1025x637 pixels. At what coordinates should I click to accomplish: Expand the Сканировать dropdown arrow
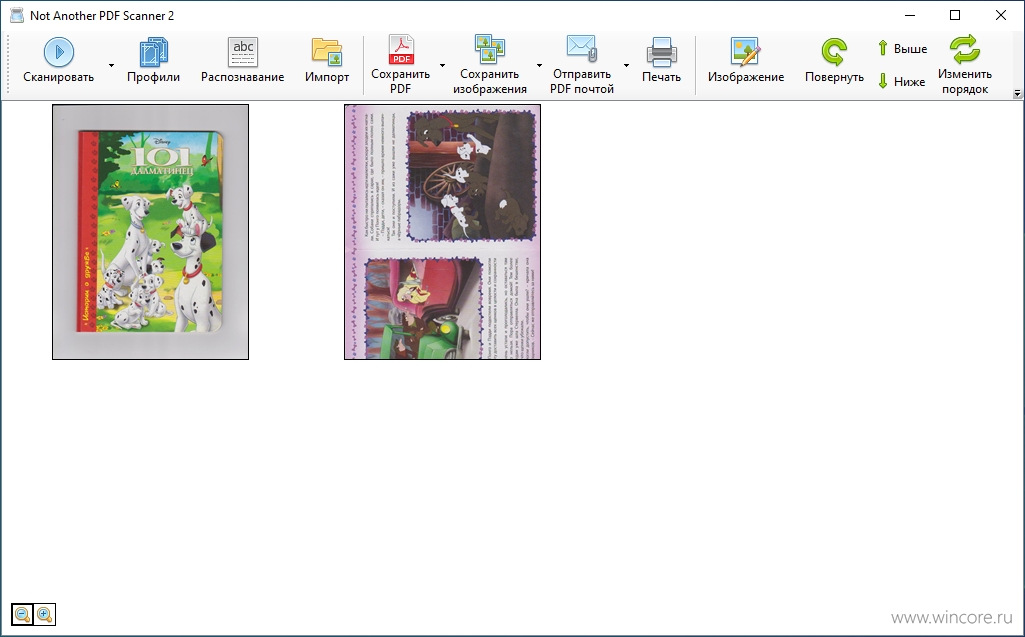(111, 65)
